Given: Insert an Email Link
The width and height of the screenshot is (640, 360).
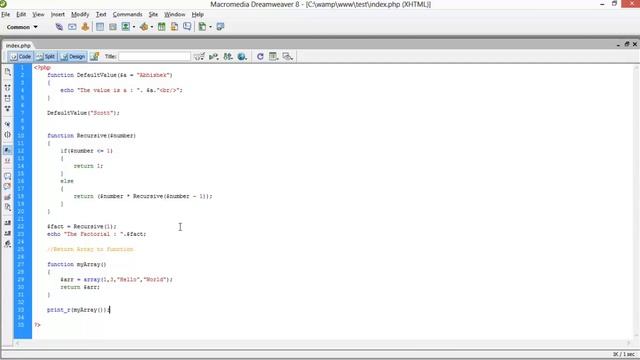Looking at the screenshot, I should click(72, 27).
